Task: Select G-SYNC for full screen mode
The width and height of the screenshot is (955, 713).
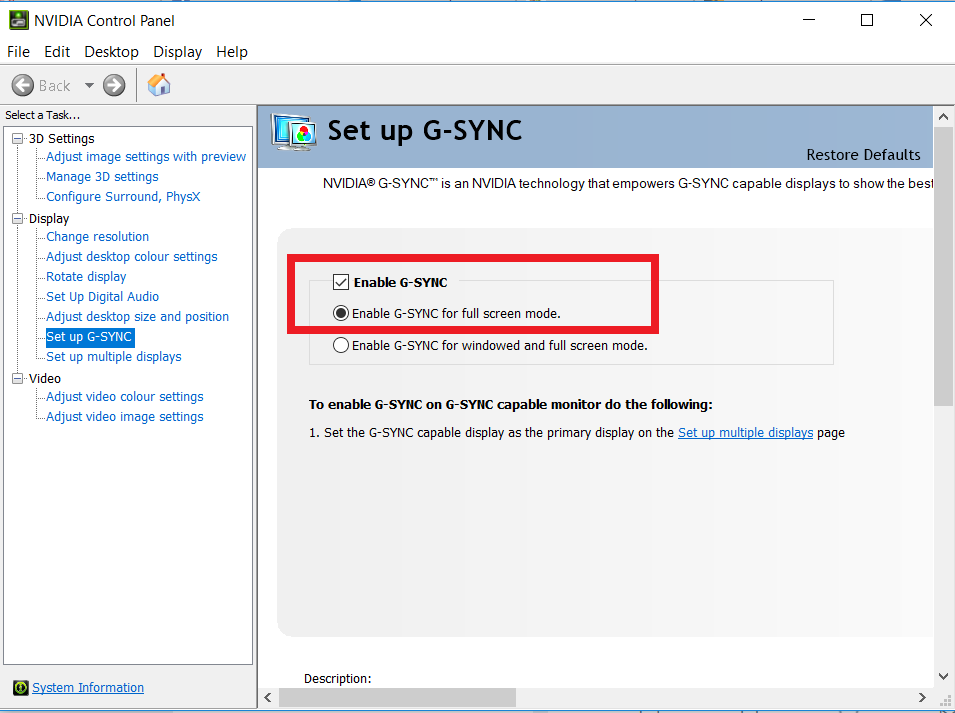Action: point(341,314)
